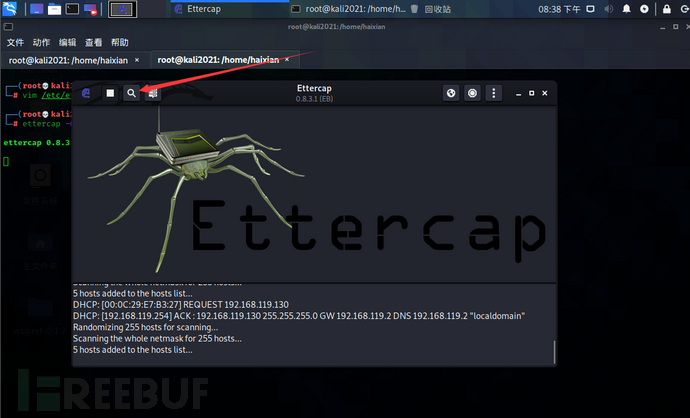
Task: Open the 编辑 menu in the terminal
Action: pos(67,42)
